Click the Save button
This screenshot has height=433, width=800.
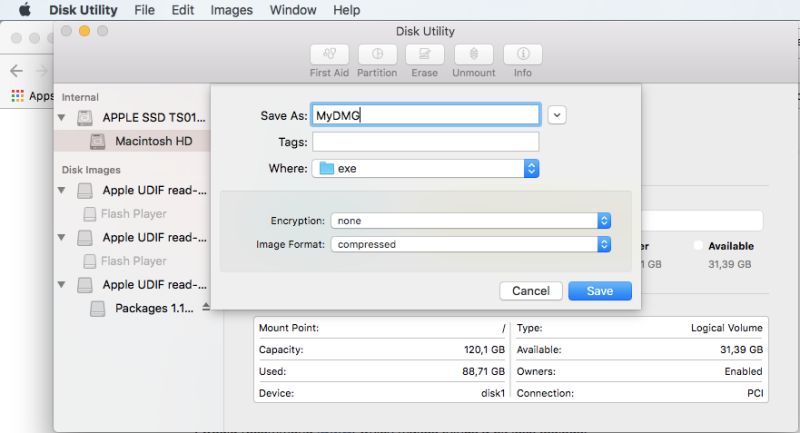coord(600,291)
